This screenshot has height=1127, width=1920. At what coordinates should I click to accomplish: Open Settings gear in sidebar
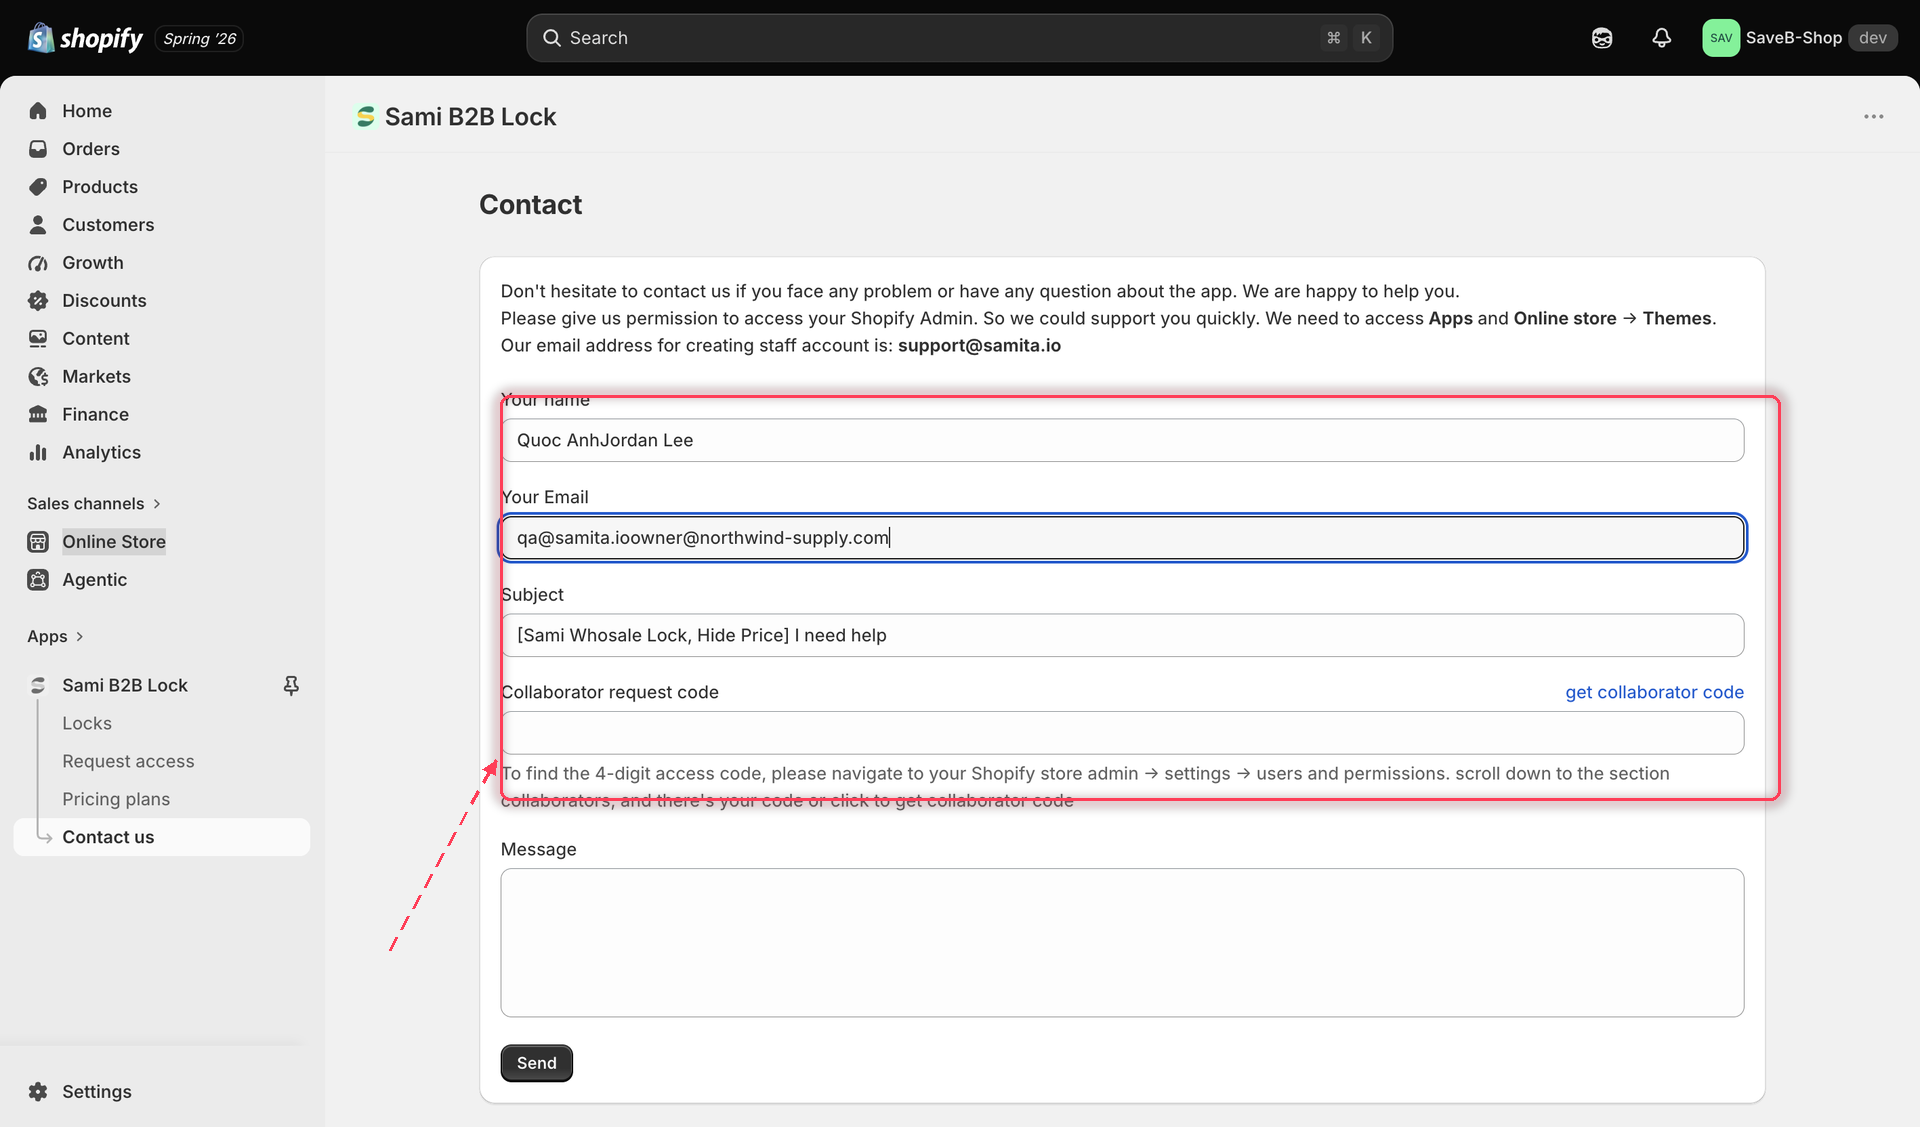(x=38, y=1092)
